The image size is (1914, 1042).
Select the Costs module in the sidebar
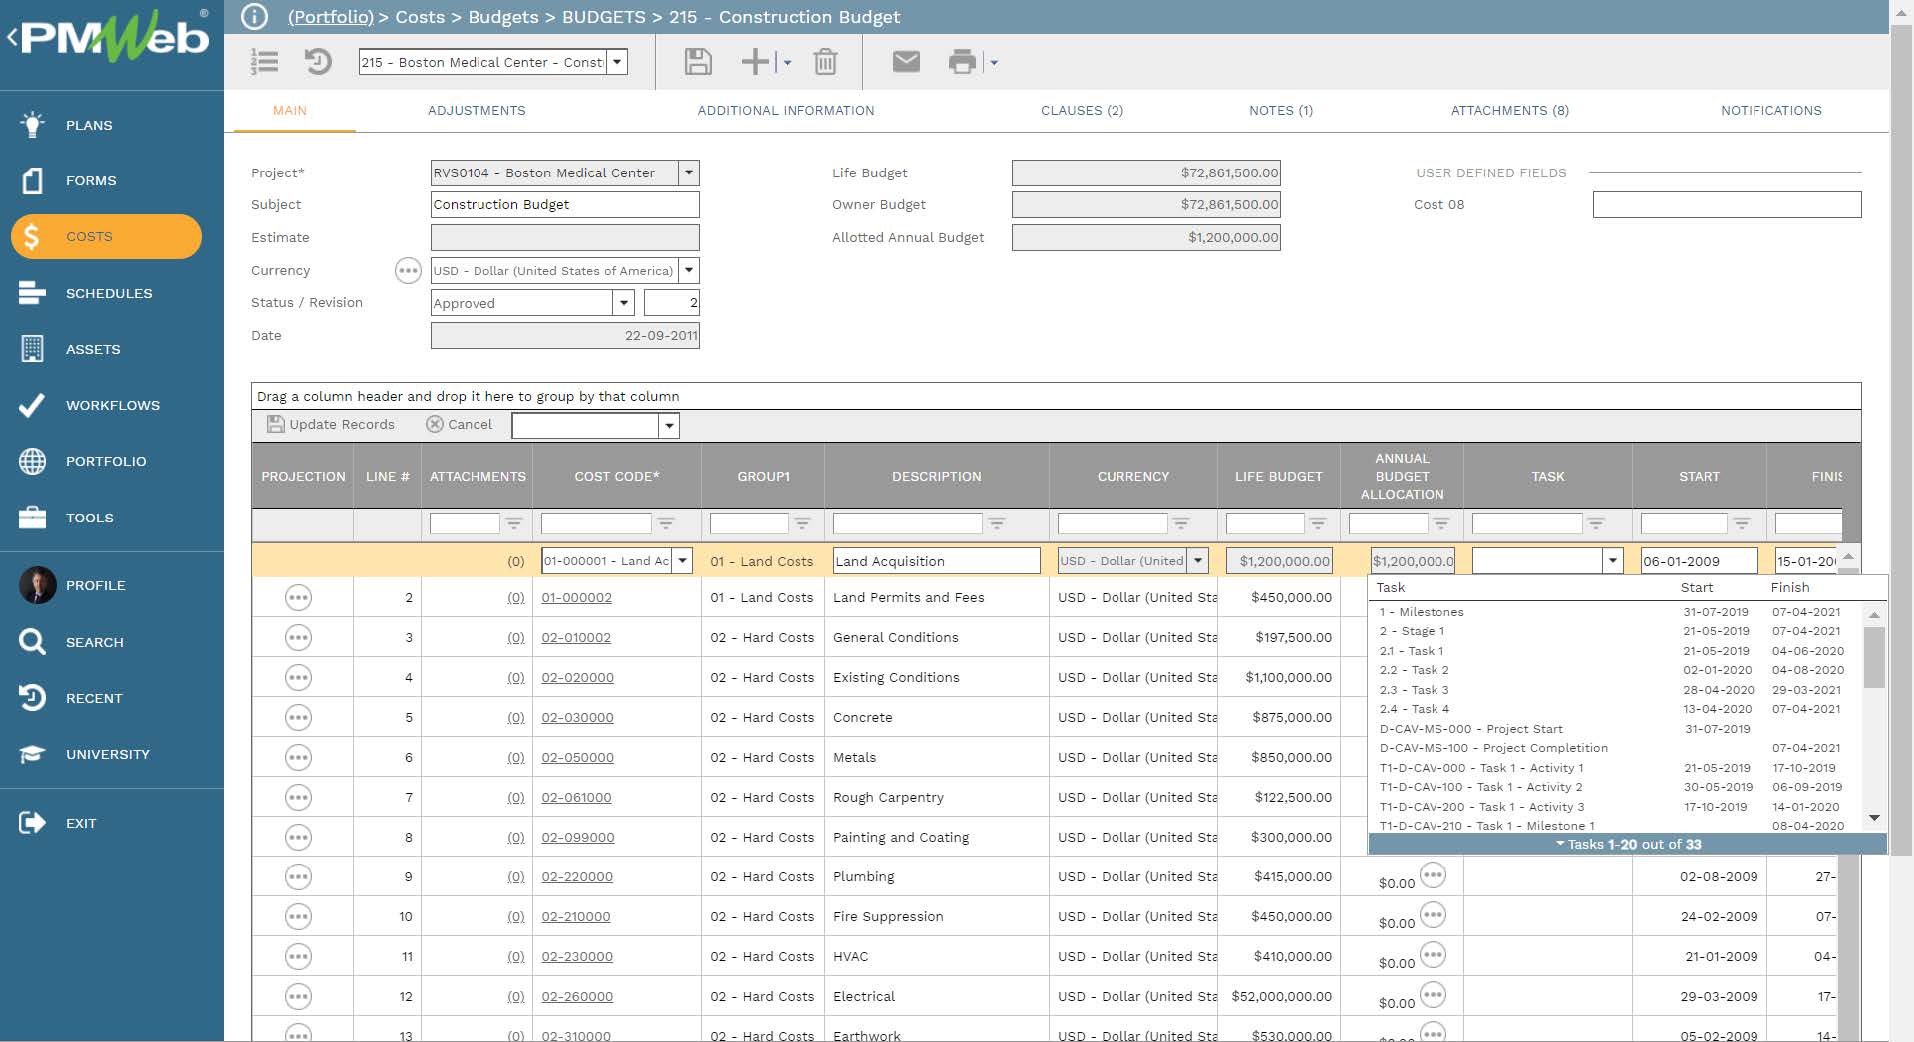tap(106, 237)
